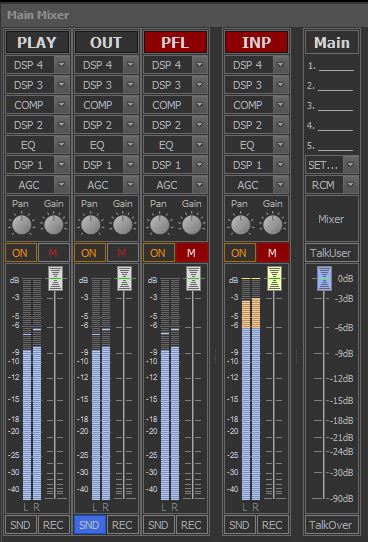Viewport: 368px width, 542px height.
Task: Click the INP channel SND button
Action: pyautogui.click(x=239, y=525)
